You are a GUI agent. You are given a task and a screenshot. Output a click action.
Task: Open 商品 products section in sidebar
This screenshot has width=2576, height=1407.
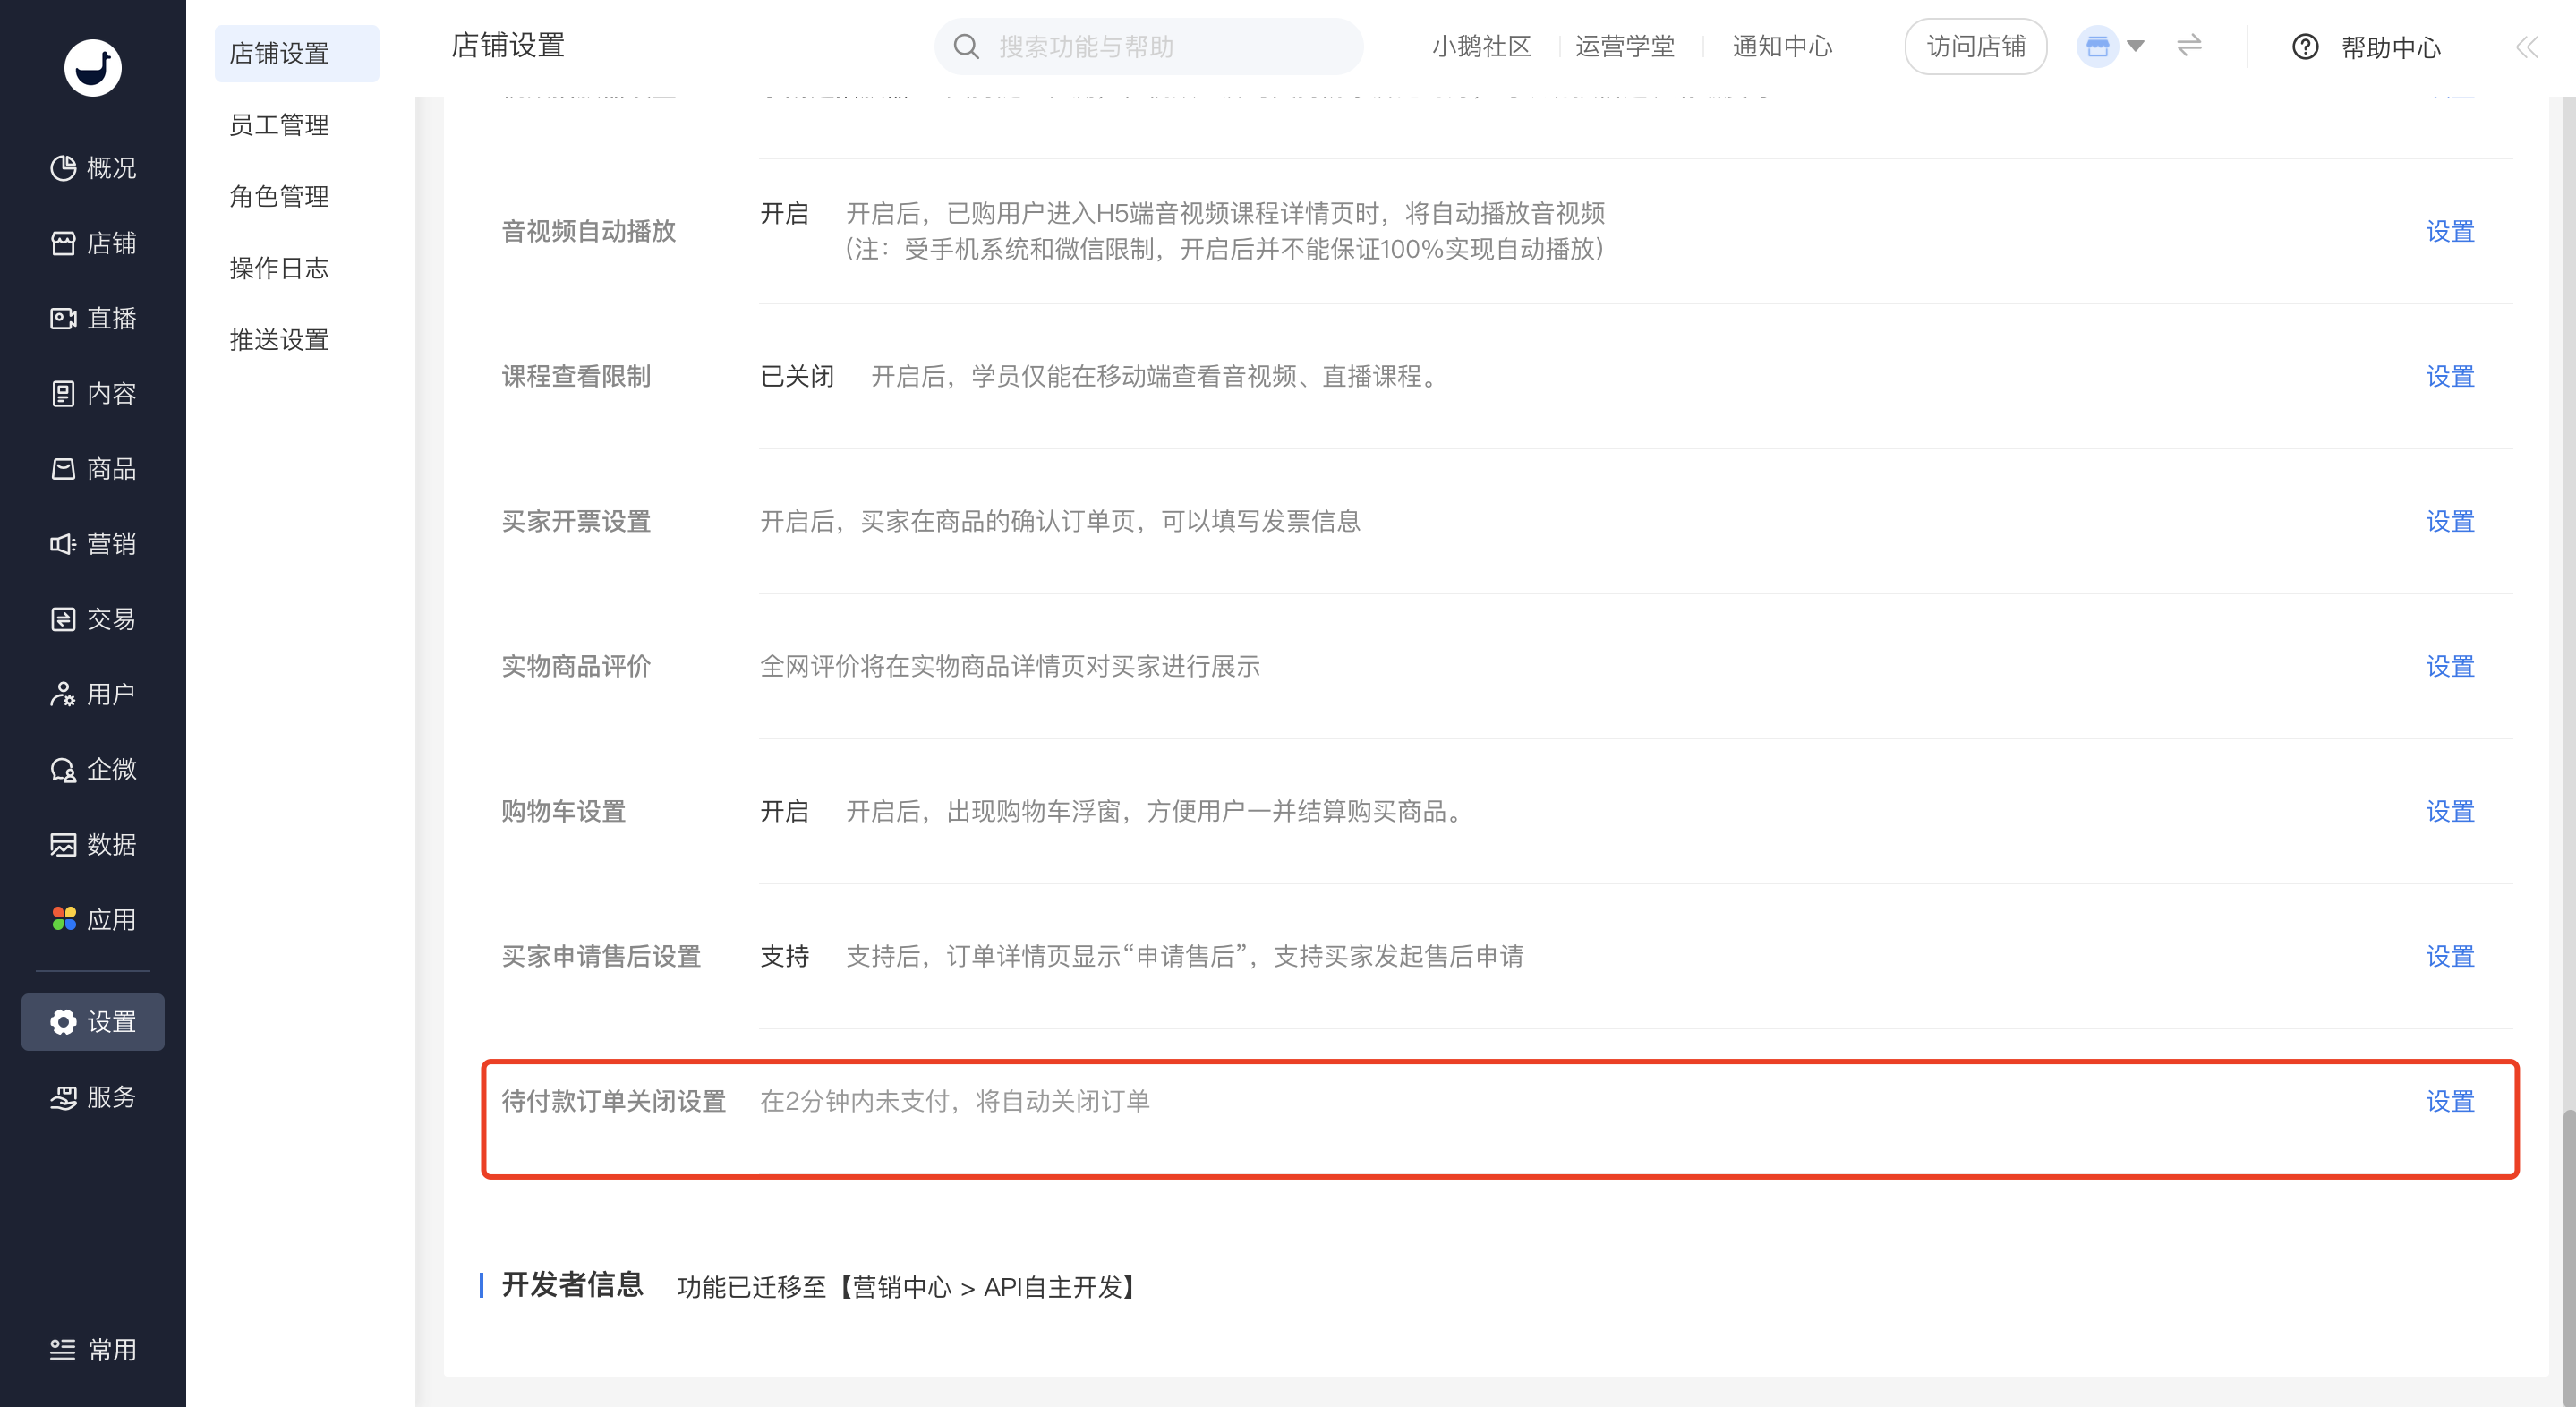(x=93, y=468)
